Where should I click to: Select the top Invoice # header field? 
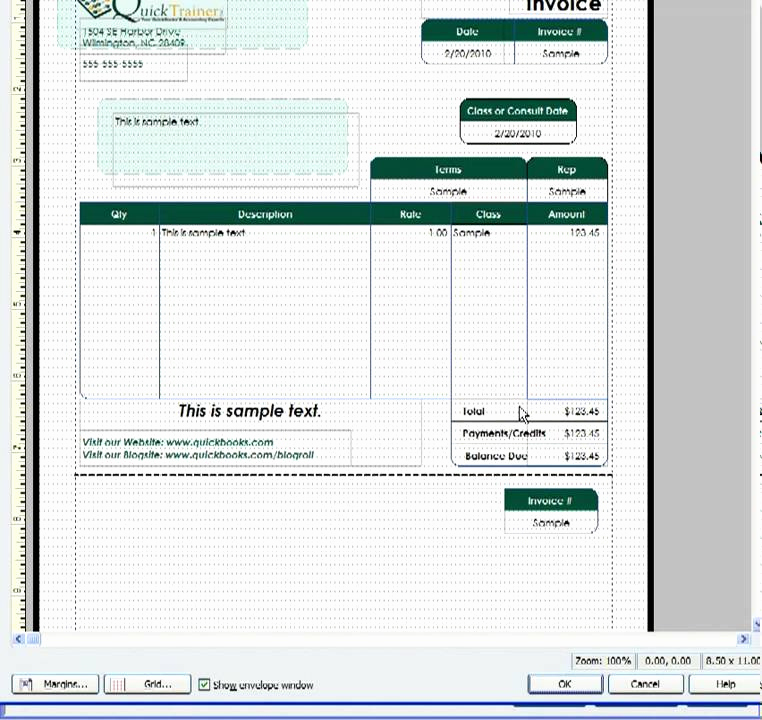click(560, 32)
